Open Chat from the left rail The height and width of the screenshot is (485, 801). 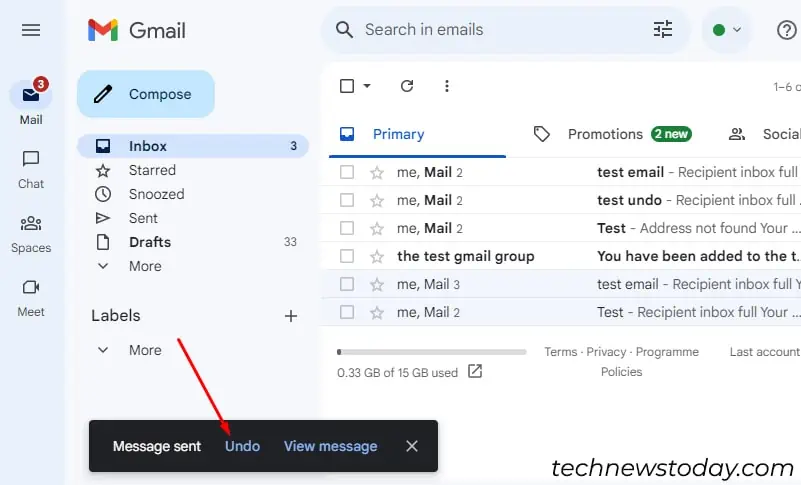[31, 170]
